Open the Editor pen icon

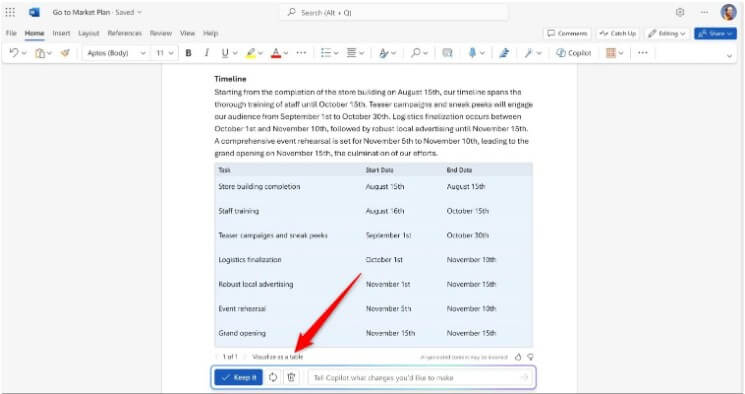point(504,53)
